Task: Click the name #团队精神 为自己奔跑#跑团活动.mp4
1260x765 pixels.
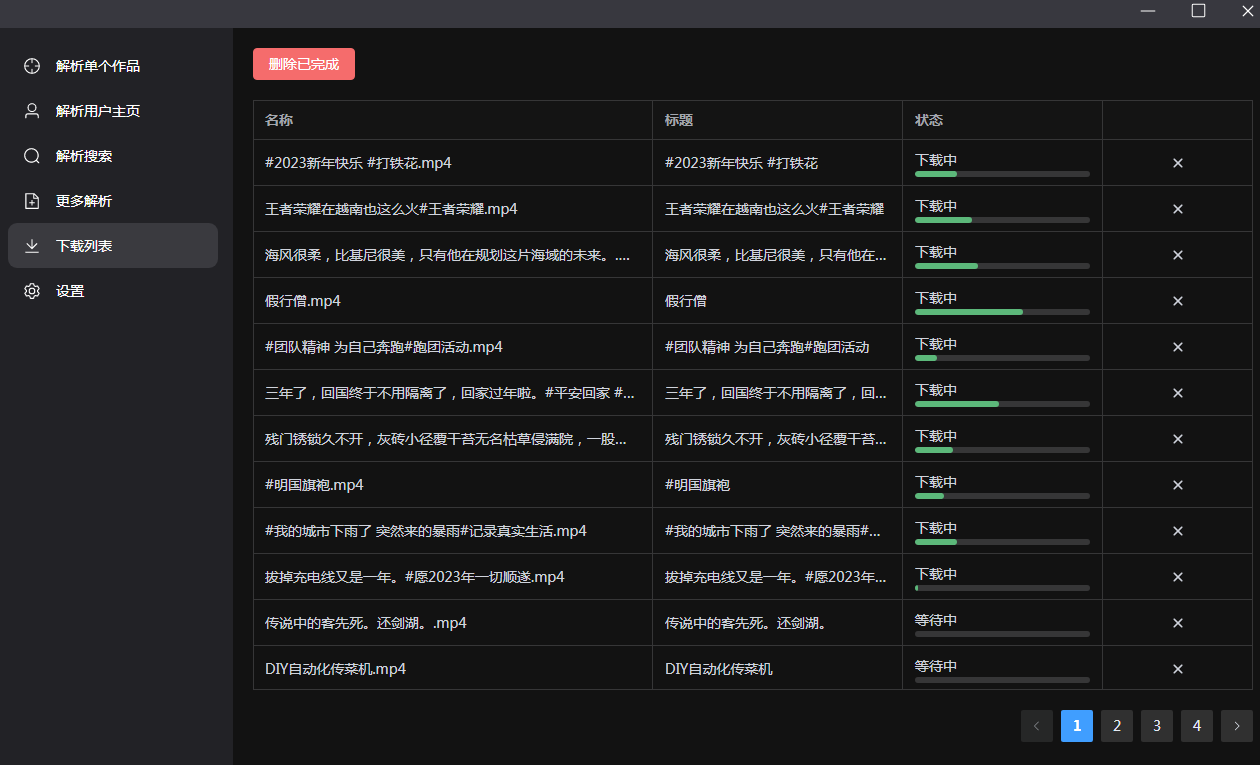Action: point(384,347)
